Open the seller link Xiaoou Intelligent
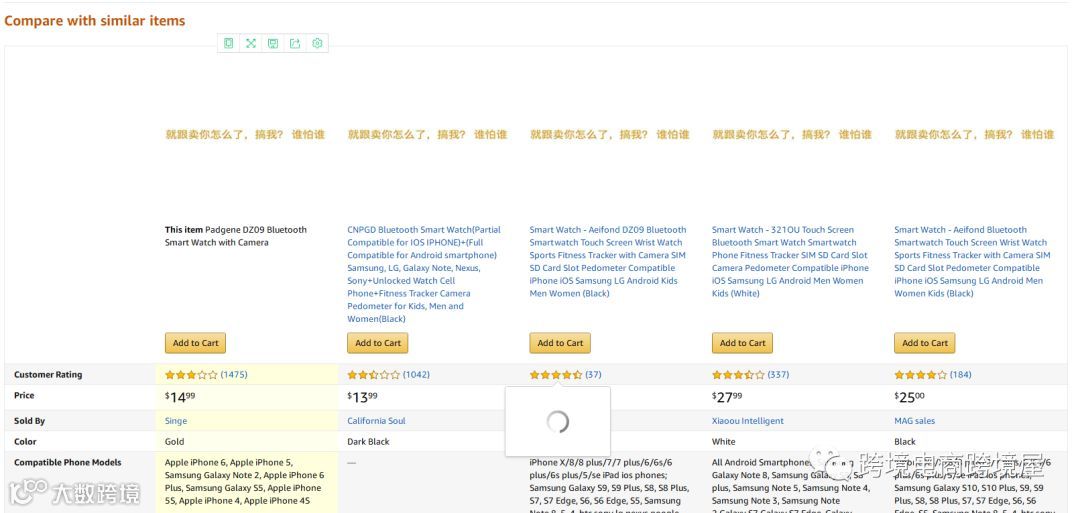The width and height of the screenshot is (1080, 513). [748, 421]
